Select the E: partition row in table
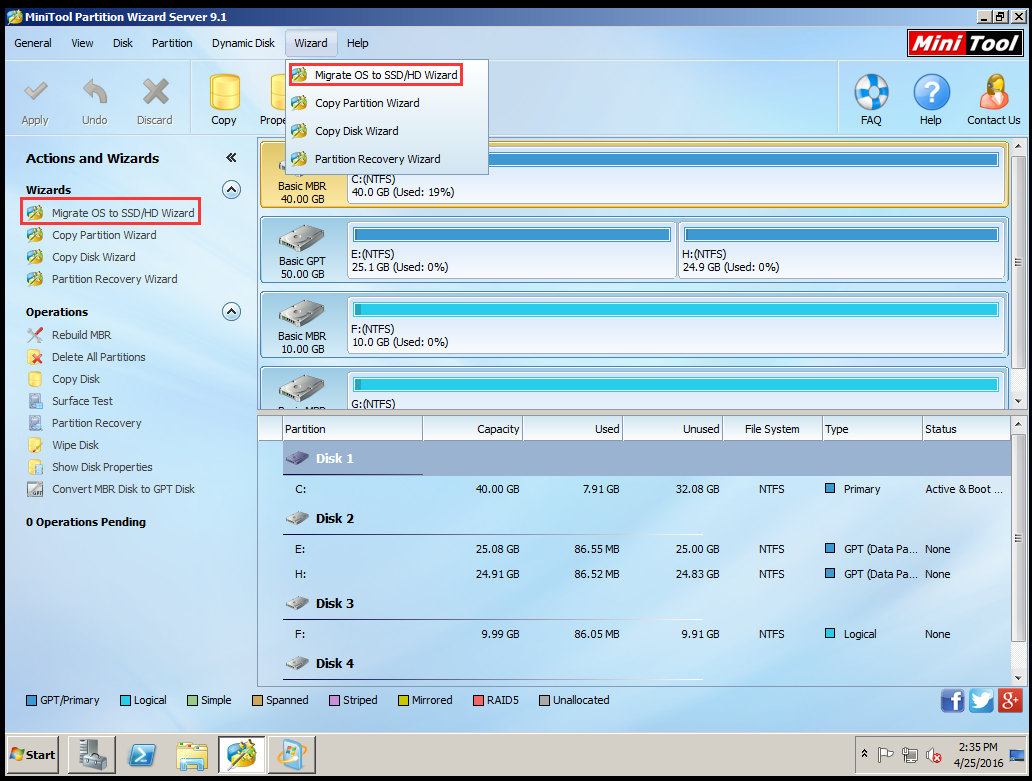Viewport: 1032px width, 781px height. (647, 549)
